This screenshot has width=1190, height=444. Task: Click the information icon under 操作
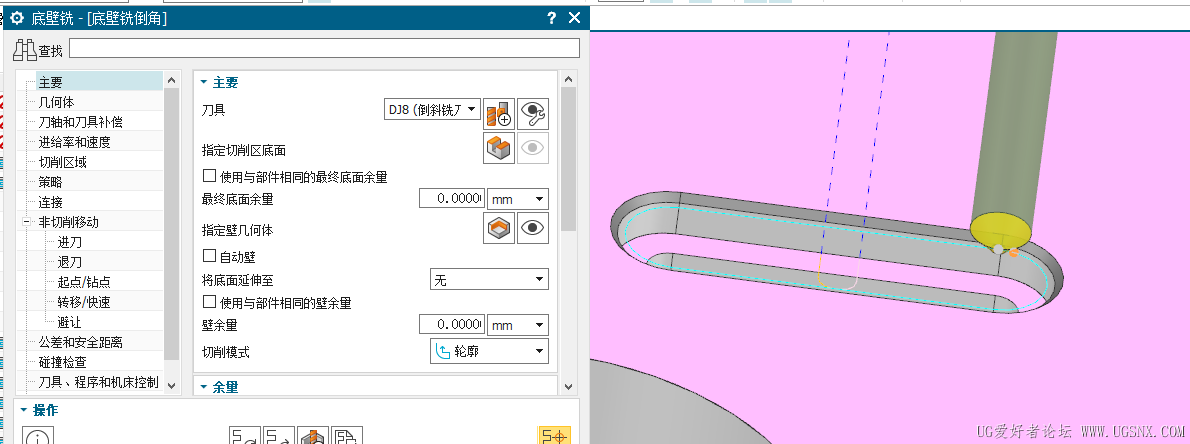38,436
